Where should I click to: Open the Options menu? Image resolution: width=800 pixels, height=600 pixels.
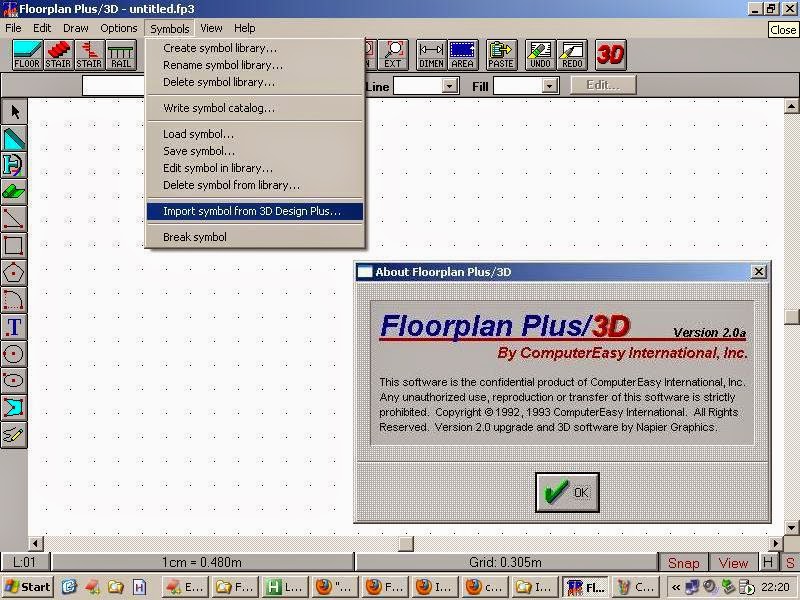click(119, 28)
